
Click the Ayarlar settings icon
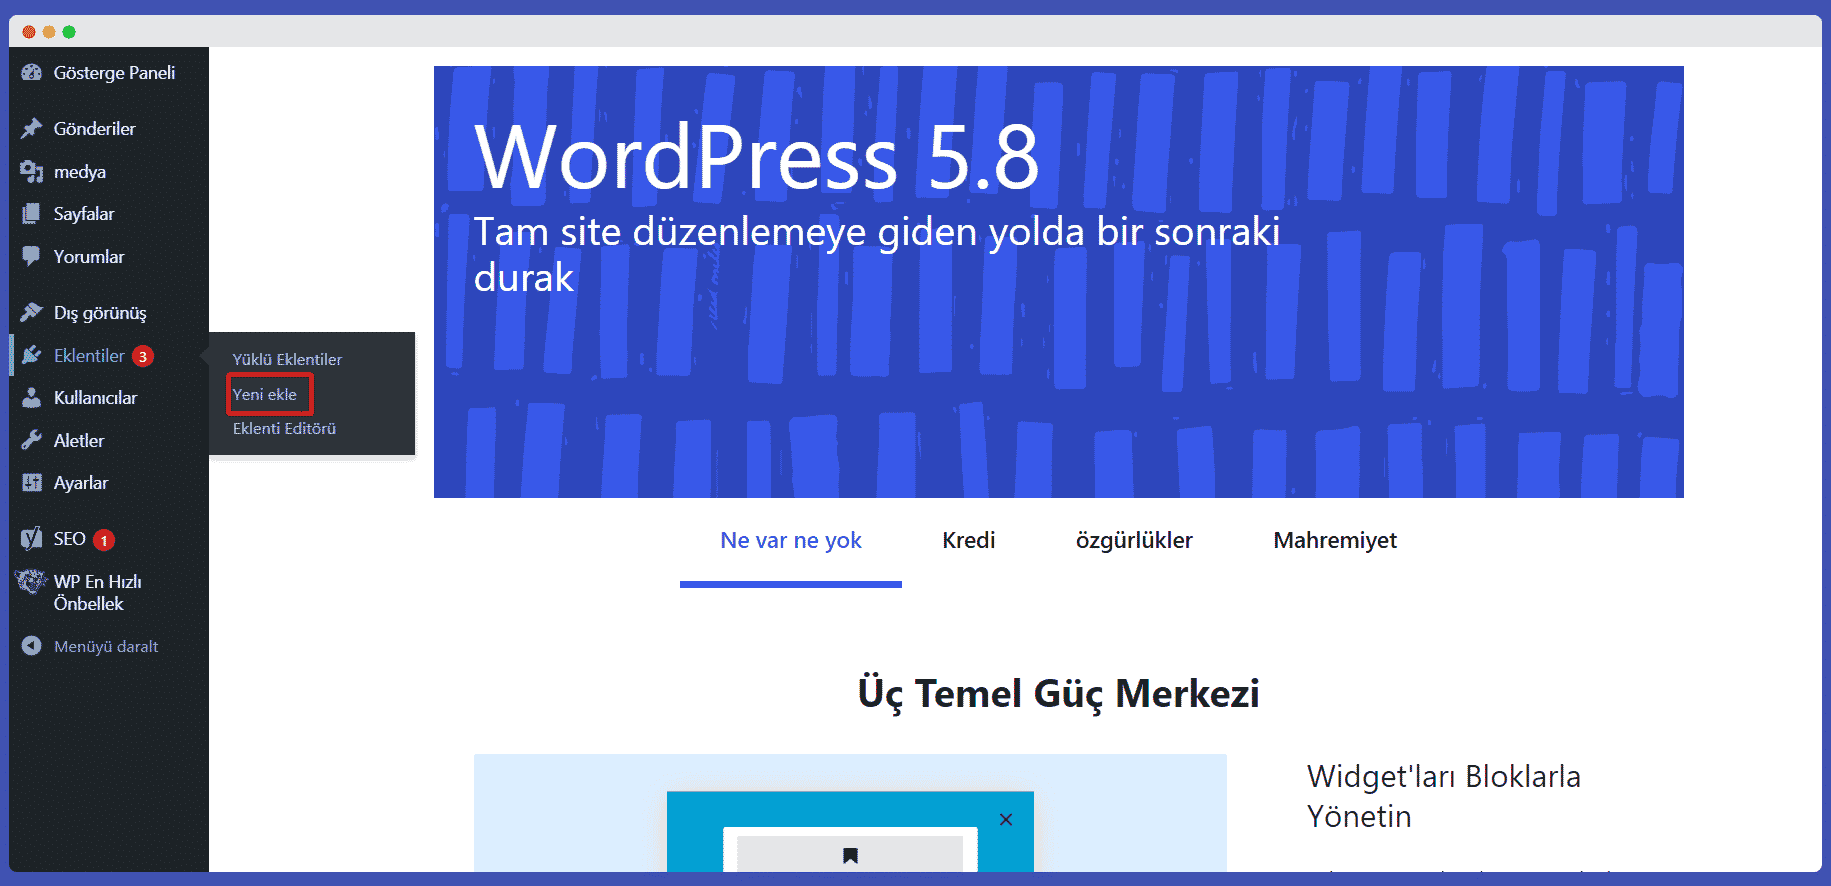point(32,483)
